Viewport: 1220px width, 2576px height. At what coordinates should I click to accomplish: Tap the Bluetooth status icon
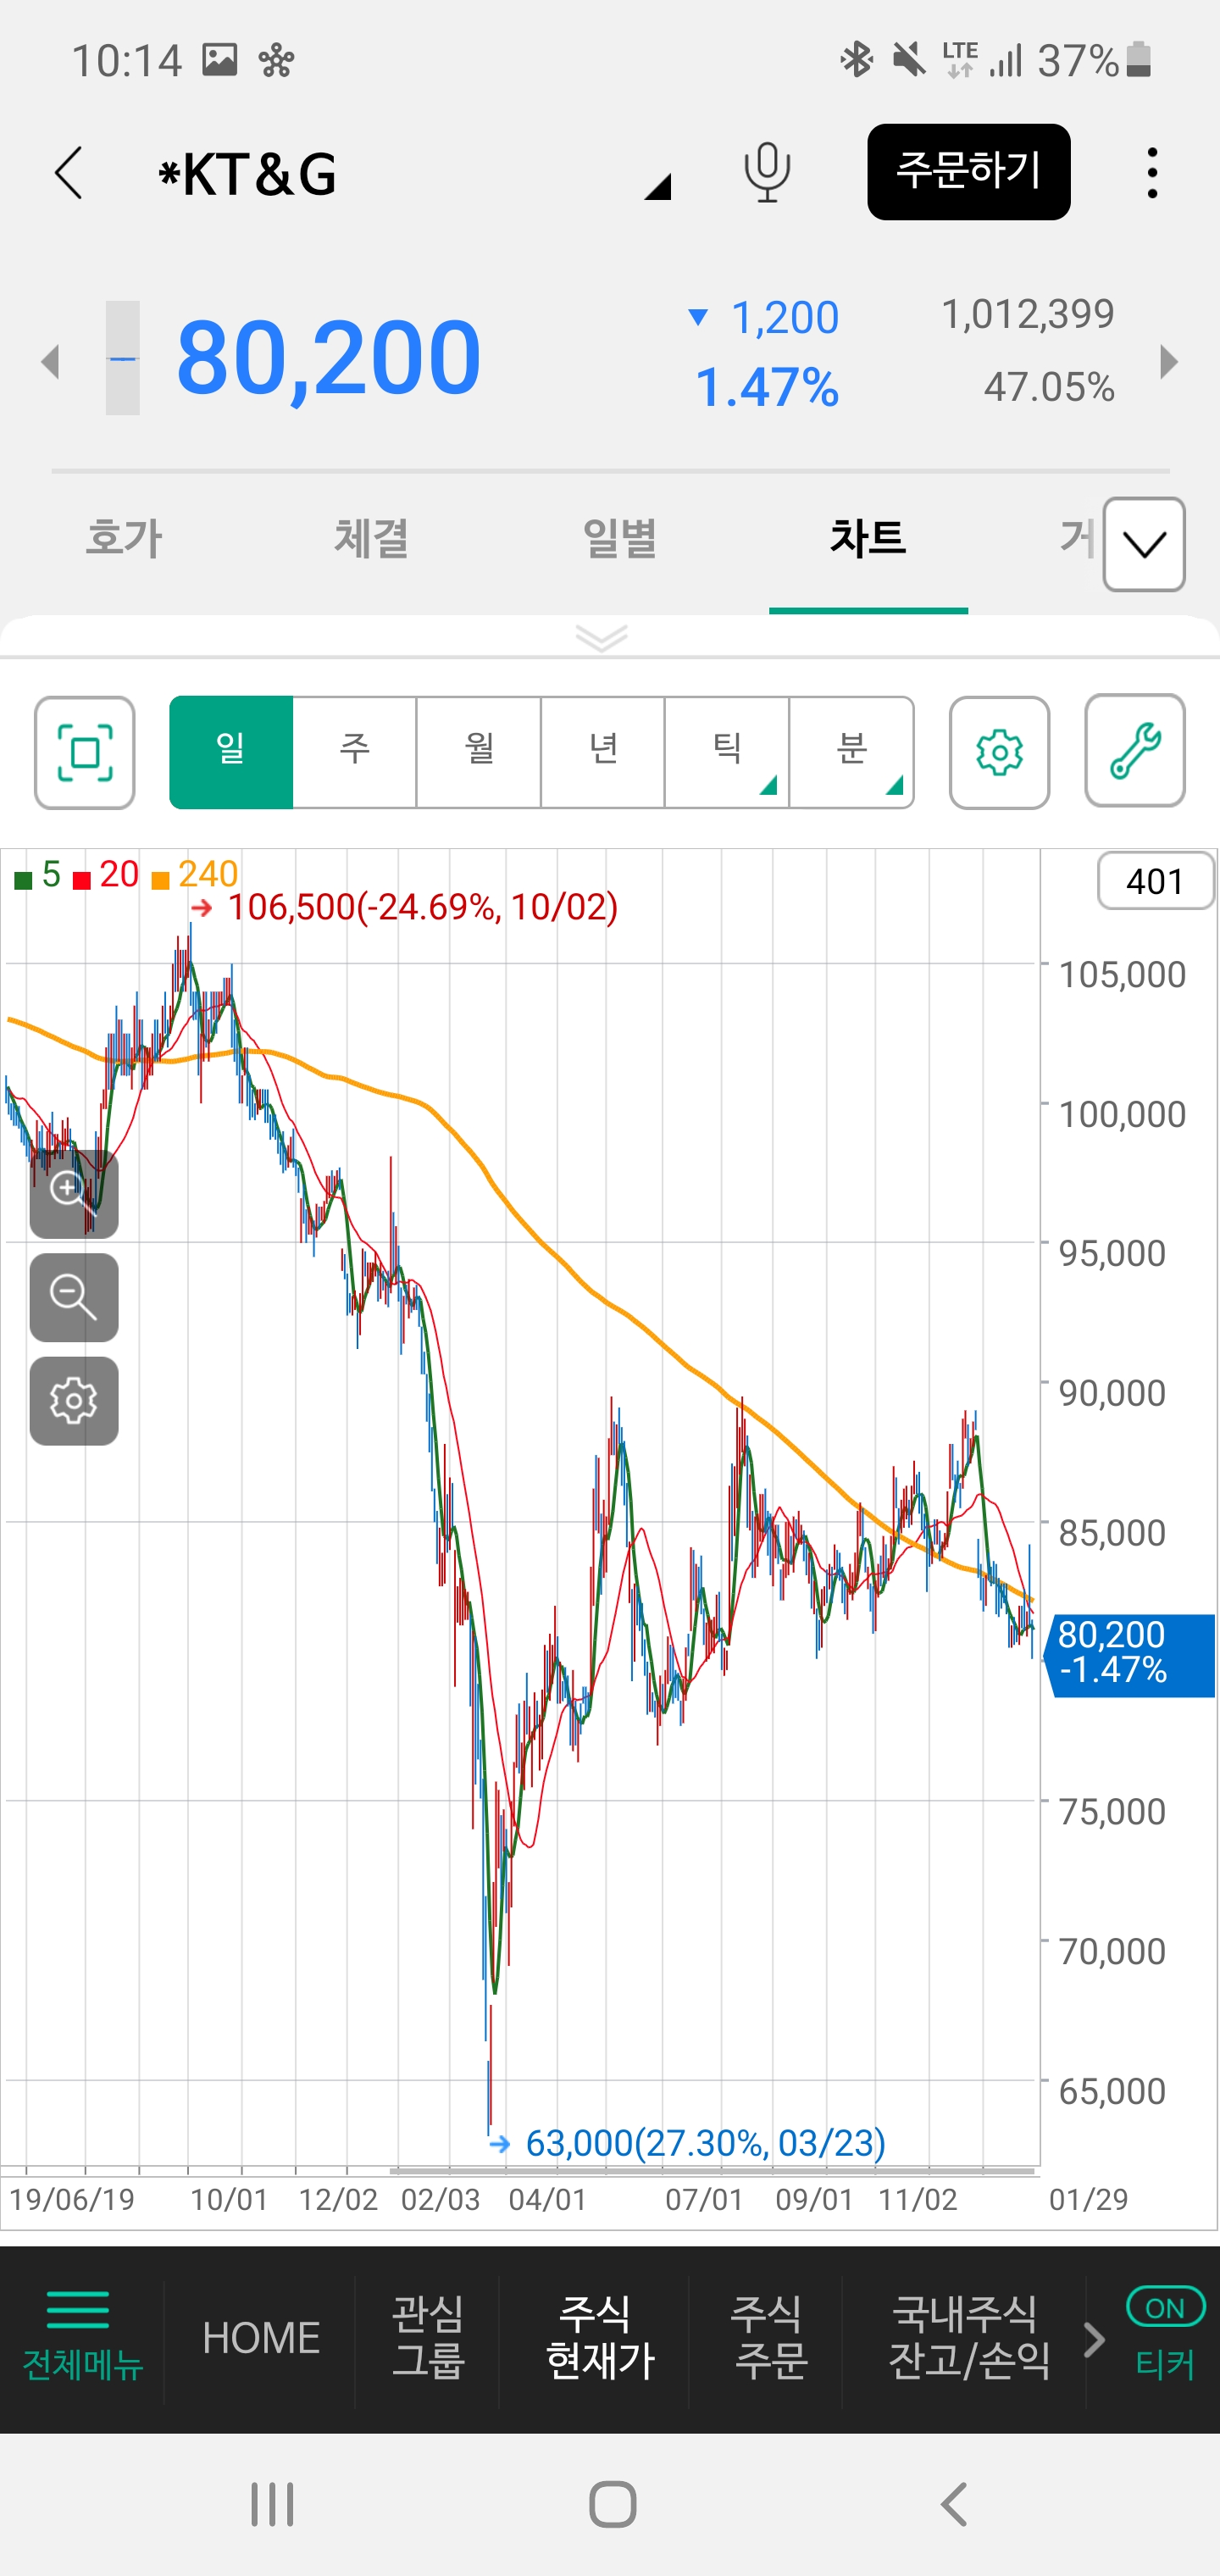[x=856, y=60]
